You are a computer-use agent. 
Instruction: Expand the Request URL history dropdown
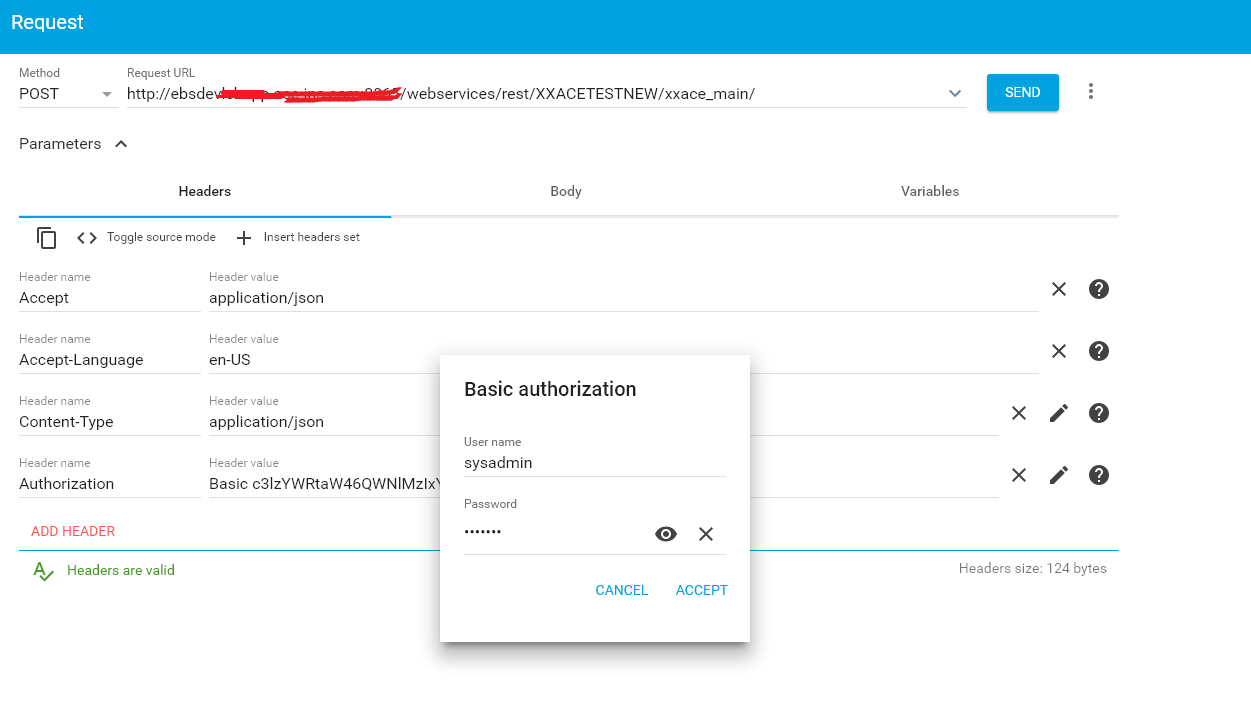click(x=955, y=94)
